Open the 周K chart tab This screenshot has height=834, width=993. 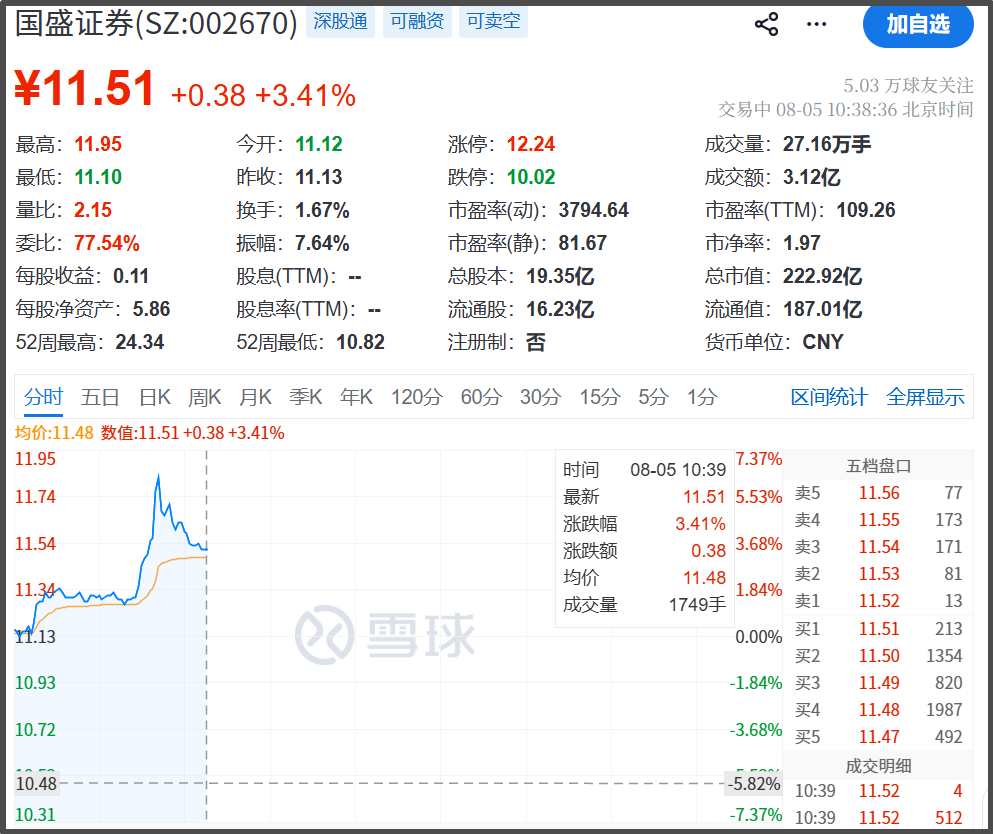click(x=205, y=397)
